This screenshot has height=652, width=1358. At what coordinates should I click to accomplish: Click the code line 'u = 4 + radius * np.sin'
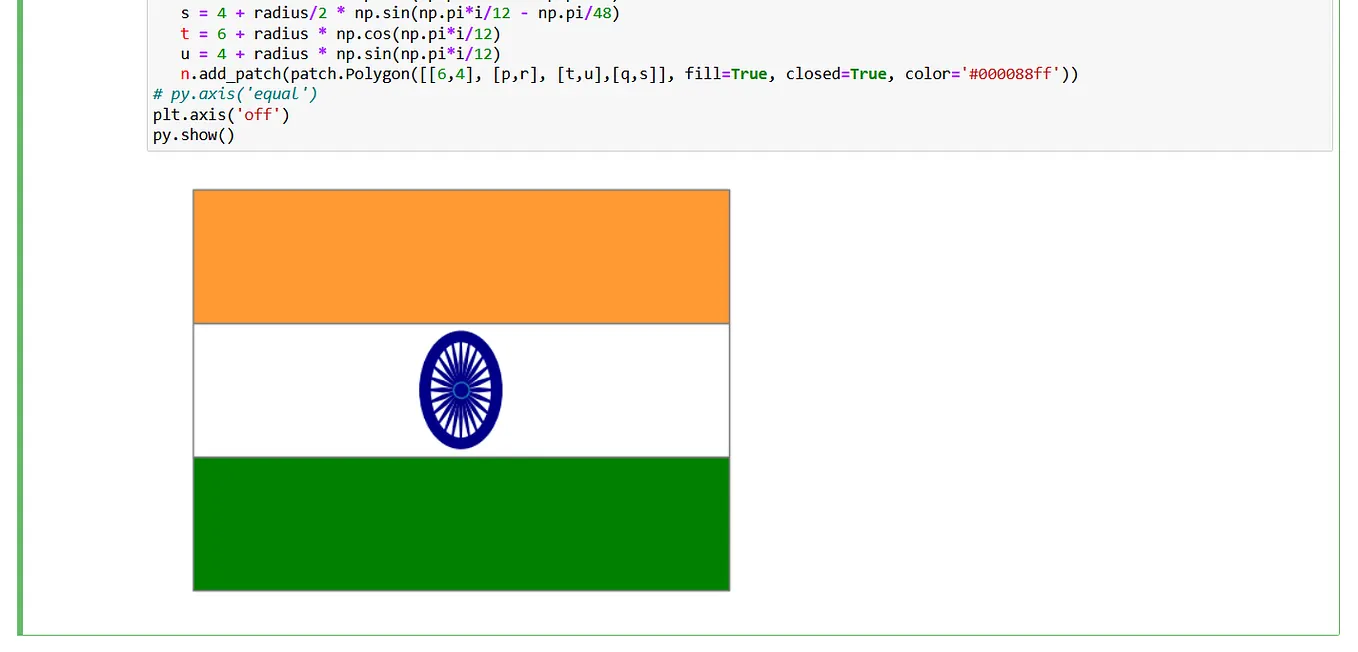[x=340, y=54]
